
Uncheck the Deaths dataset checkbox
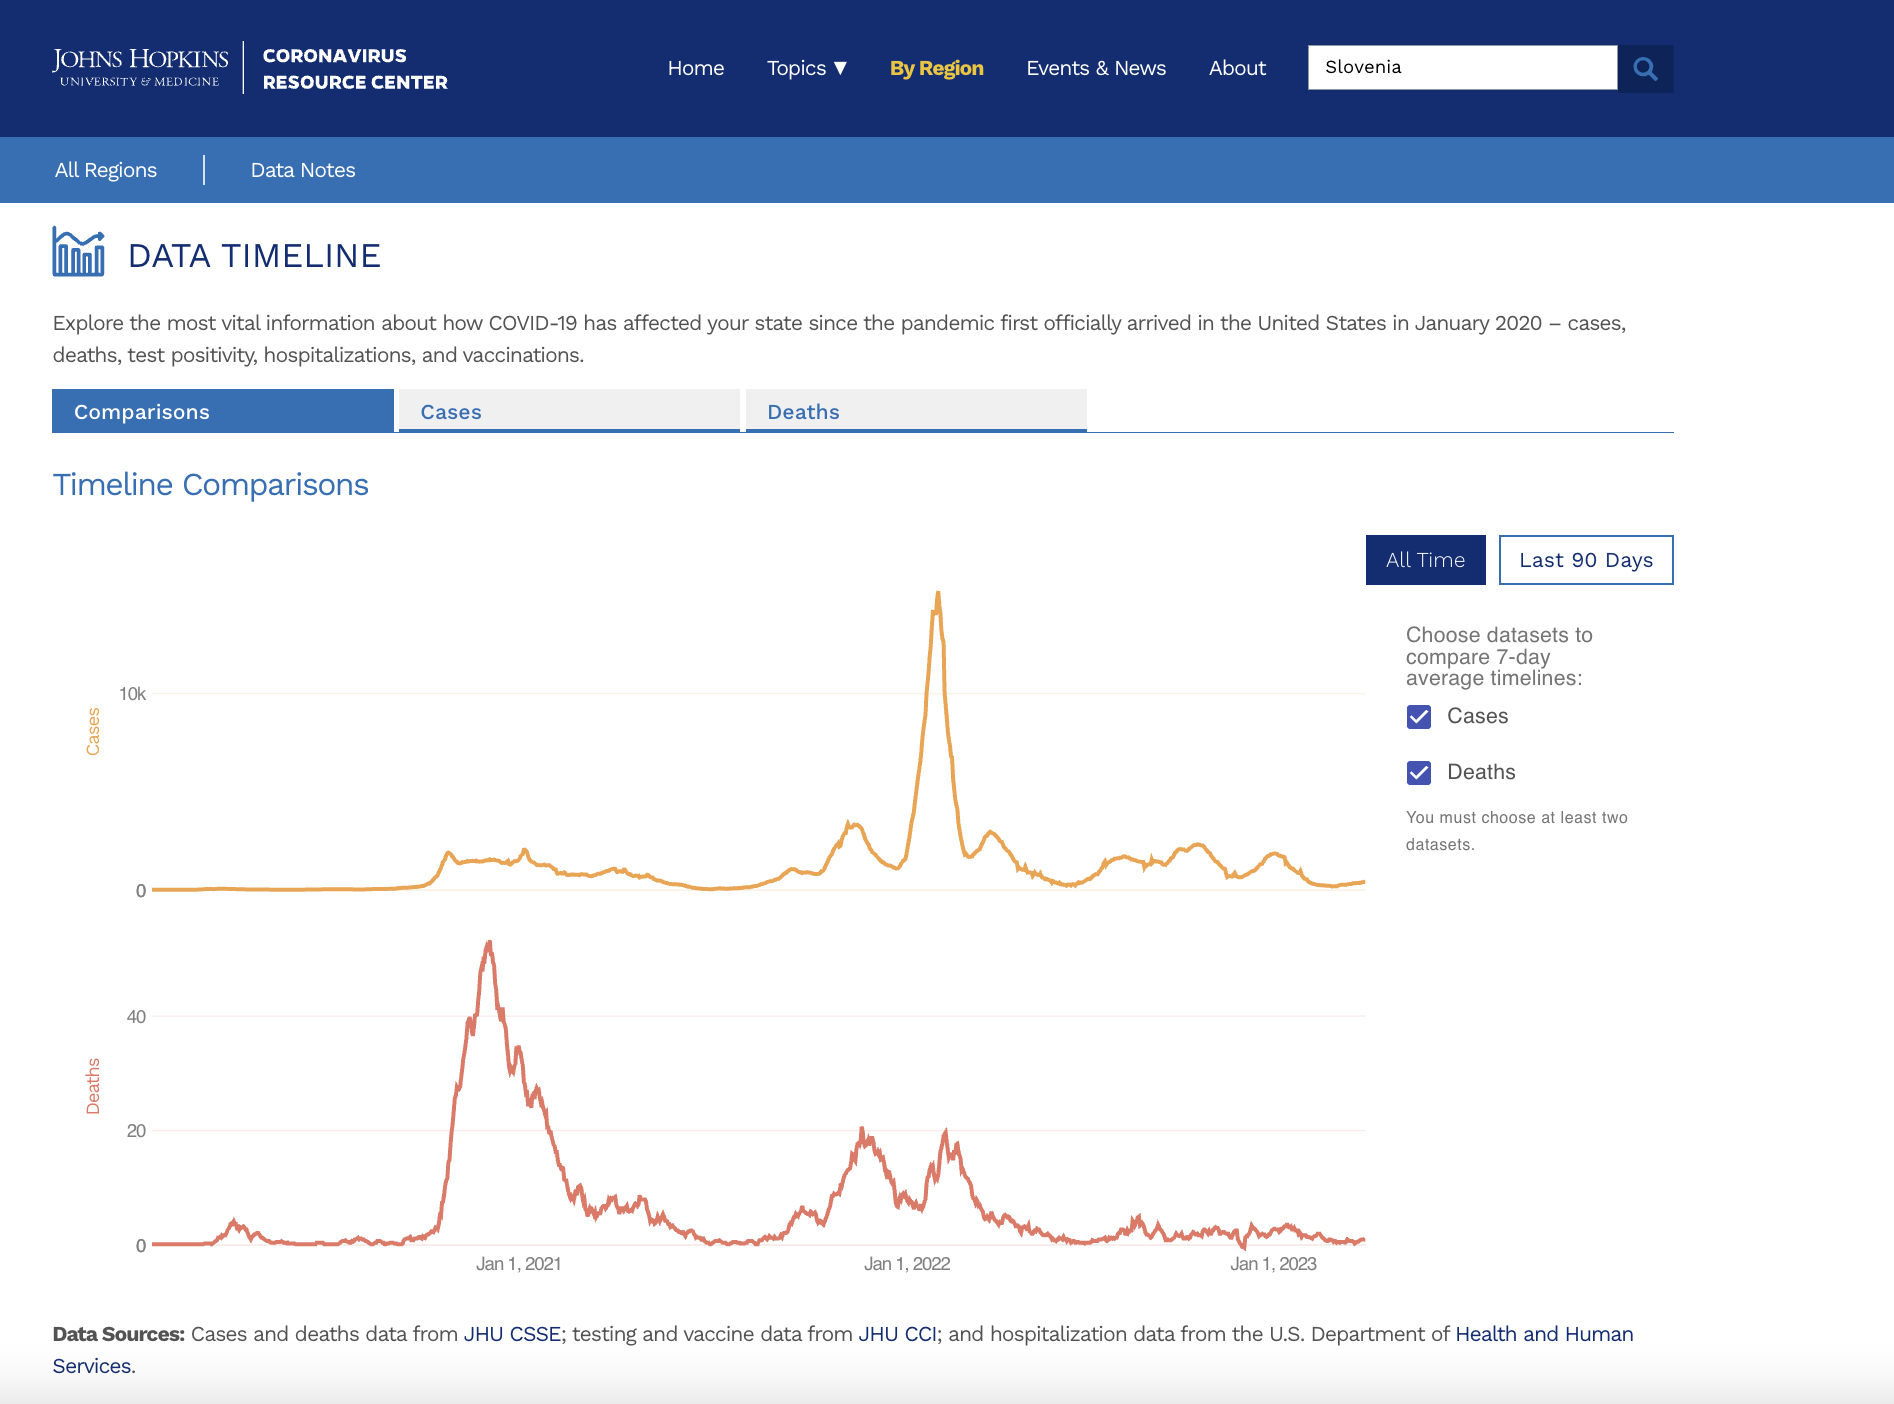[x=1418, y=772]
